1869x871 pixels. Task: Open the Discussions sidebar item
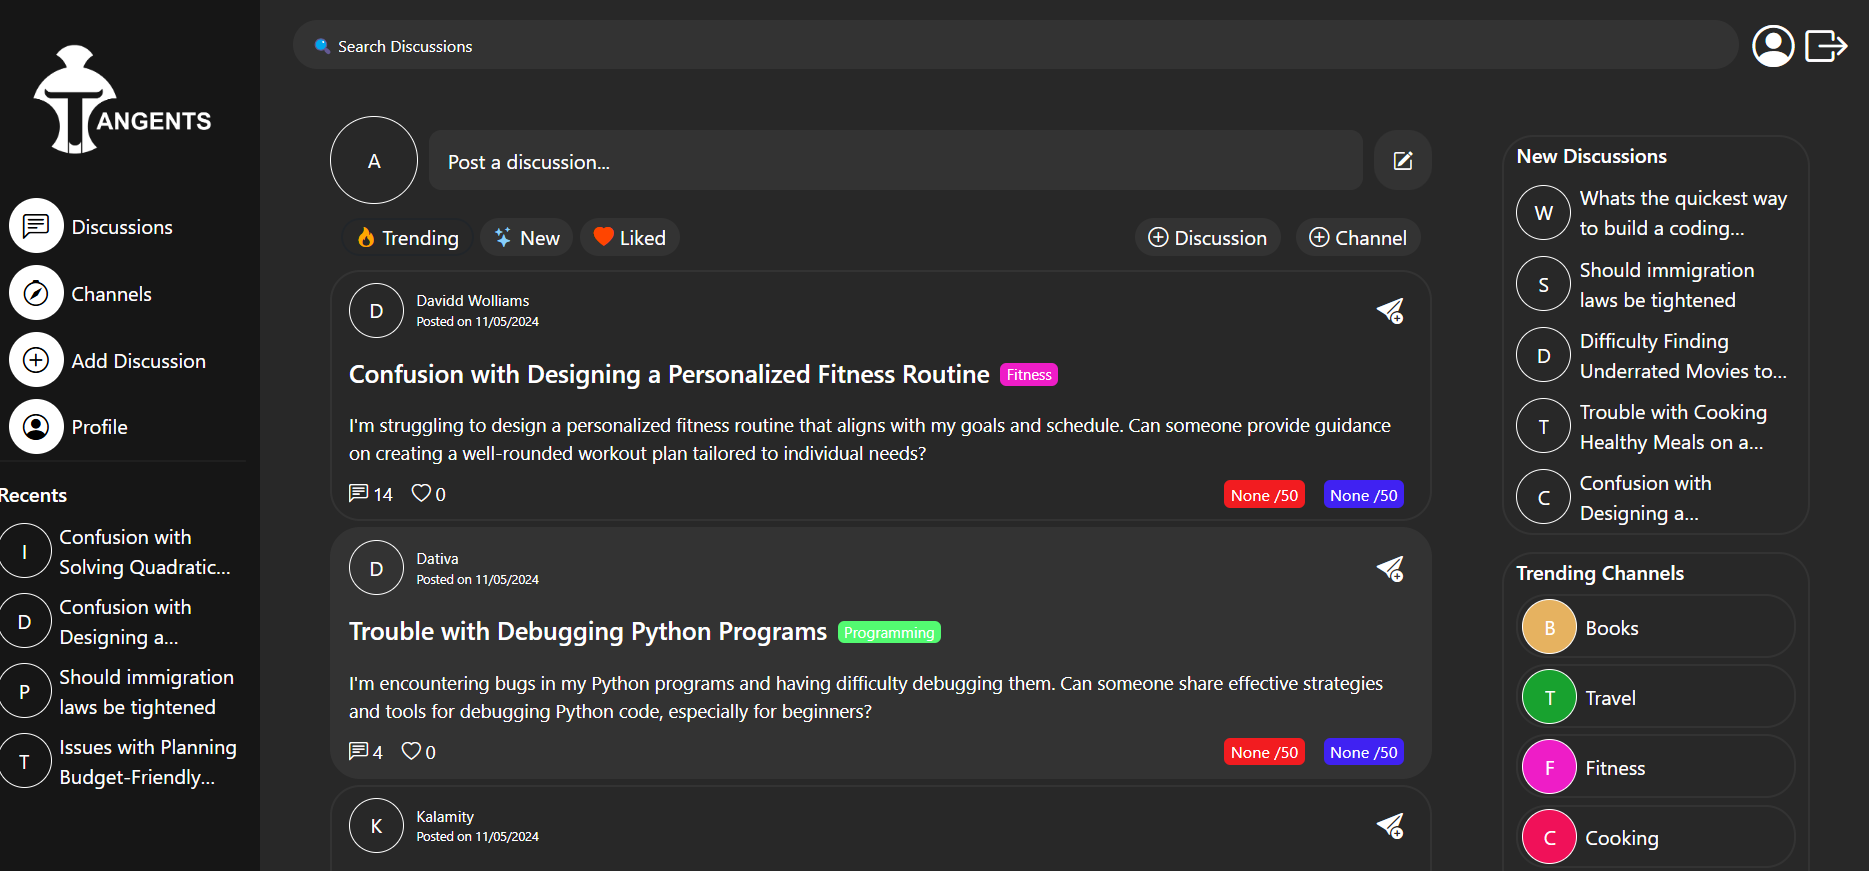click(92, 227)
